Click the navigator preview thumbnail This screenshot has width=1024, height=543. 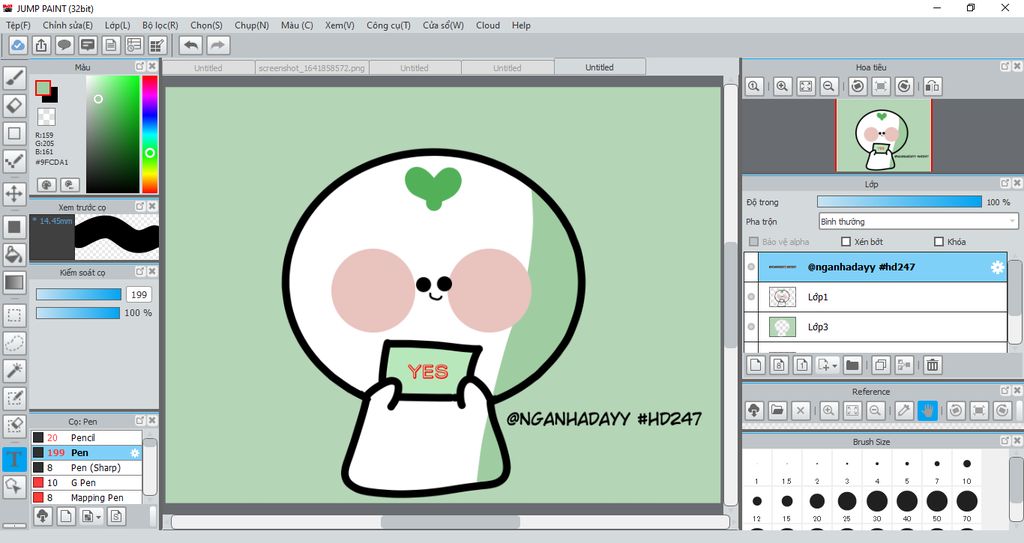pos(883,136)
